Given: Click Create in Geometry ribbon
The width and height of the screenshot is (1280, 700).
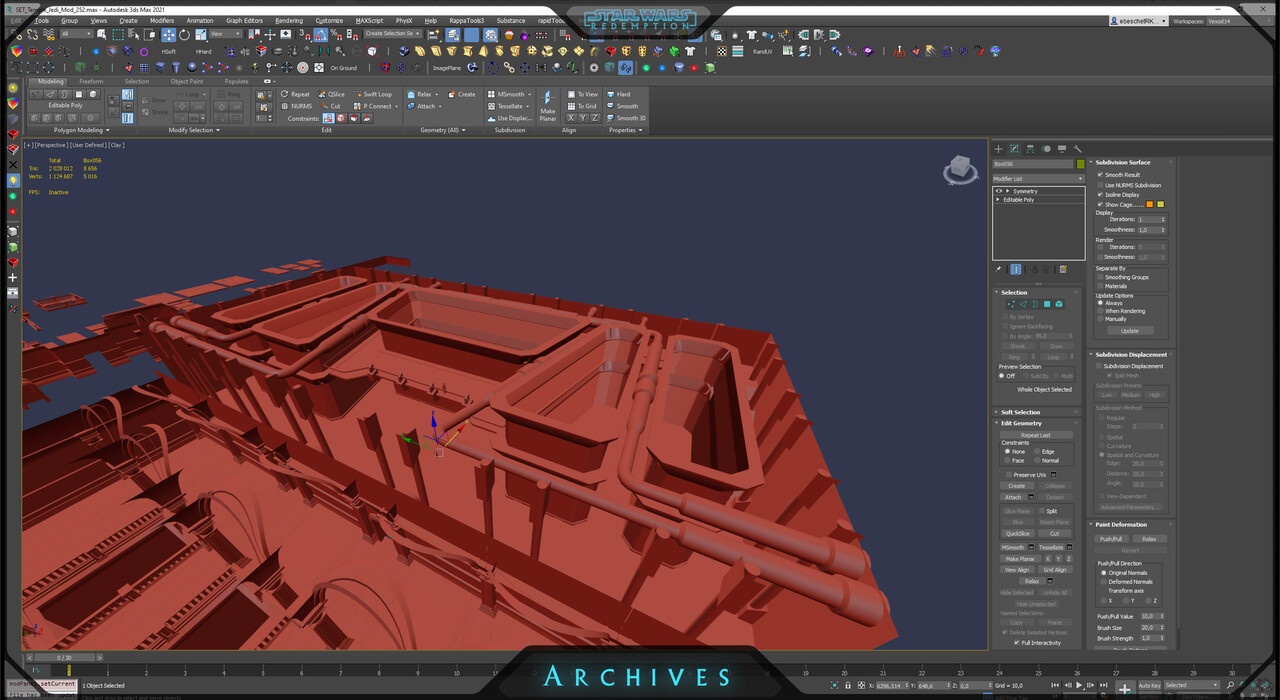Looking at the screenshot, I should (x=462, y=94).
